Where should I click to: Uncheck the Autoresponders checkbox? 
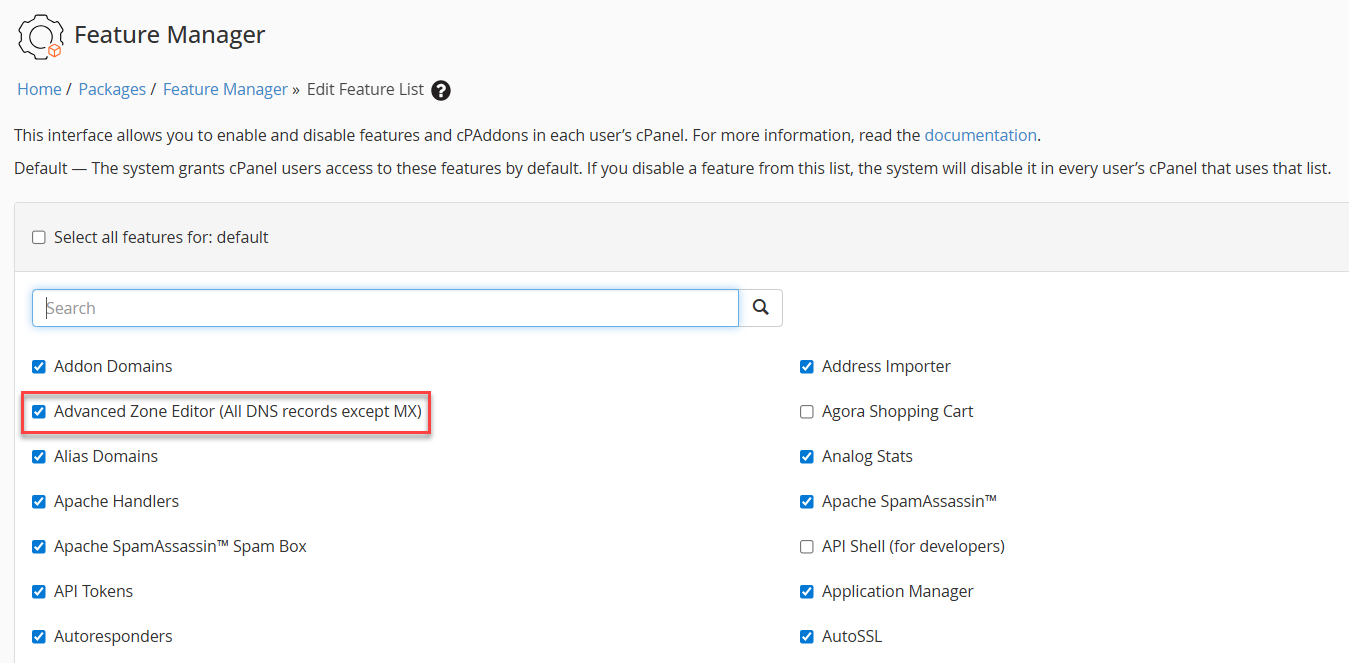point(39,636)
